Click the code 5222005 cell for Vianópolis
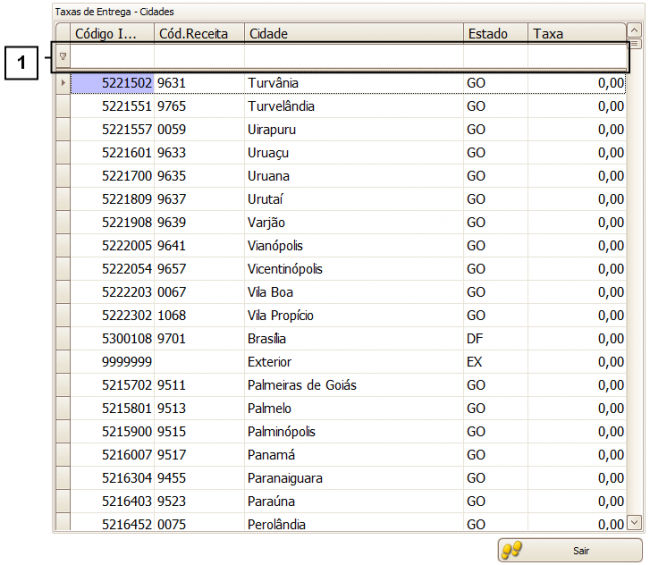650x565 pixels. pos(112,246)
